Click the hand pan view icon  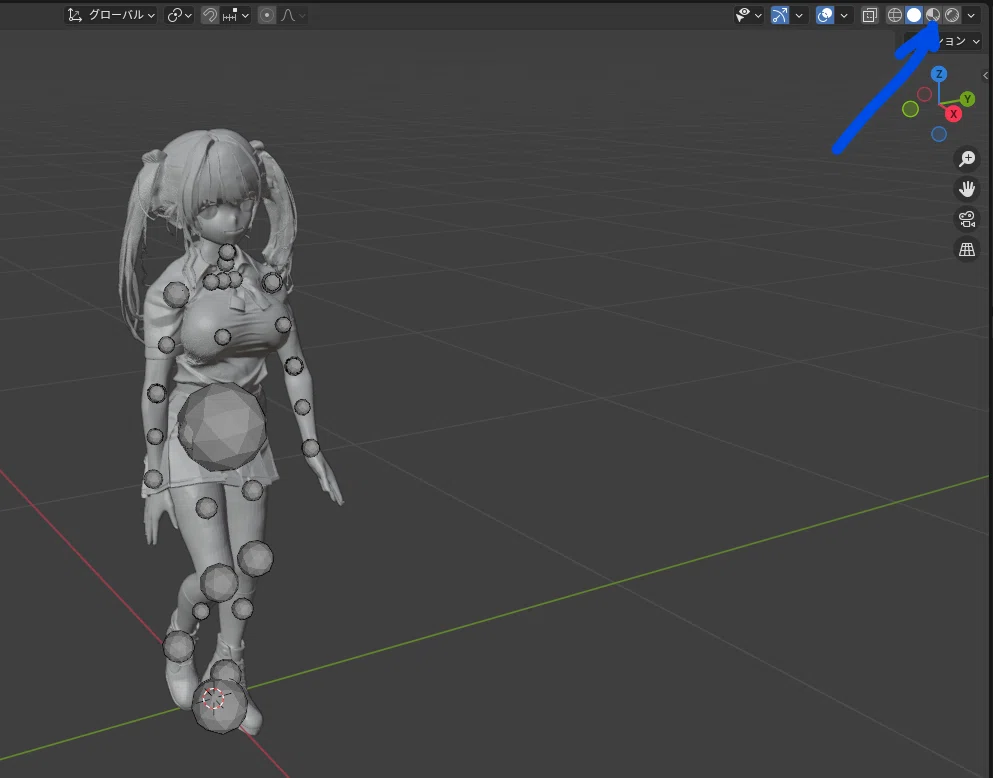[966, 189]
